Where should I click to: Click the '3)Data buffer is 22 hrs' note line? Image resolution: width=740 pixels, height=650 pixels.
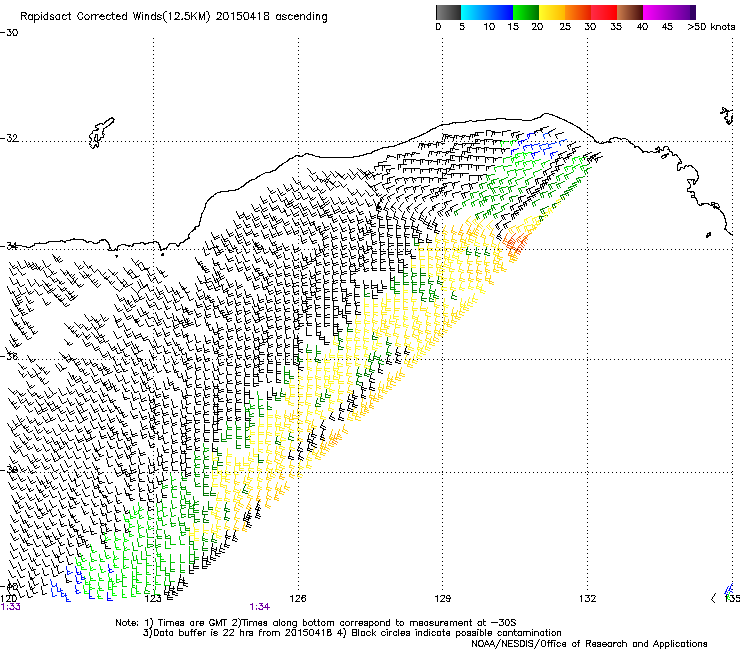point(352,633)
